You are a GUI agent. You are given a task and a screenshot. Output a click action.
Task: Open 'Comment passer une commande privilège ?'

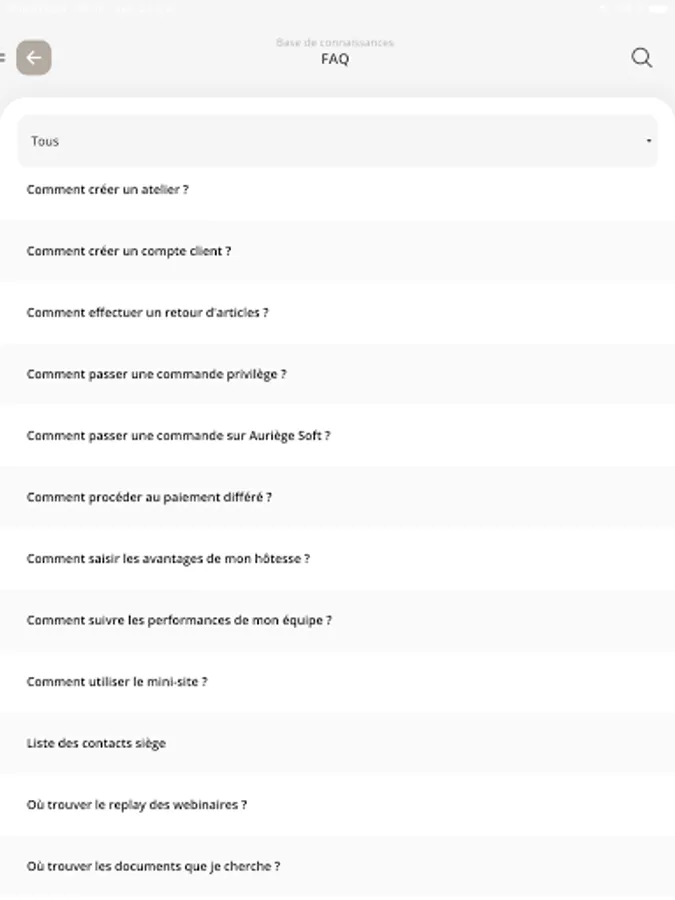[x=157, y=374]
